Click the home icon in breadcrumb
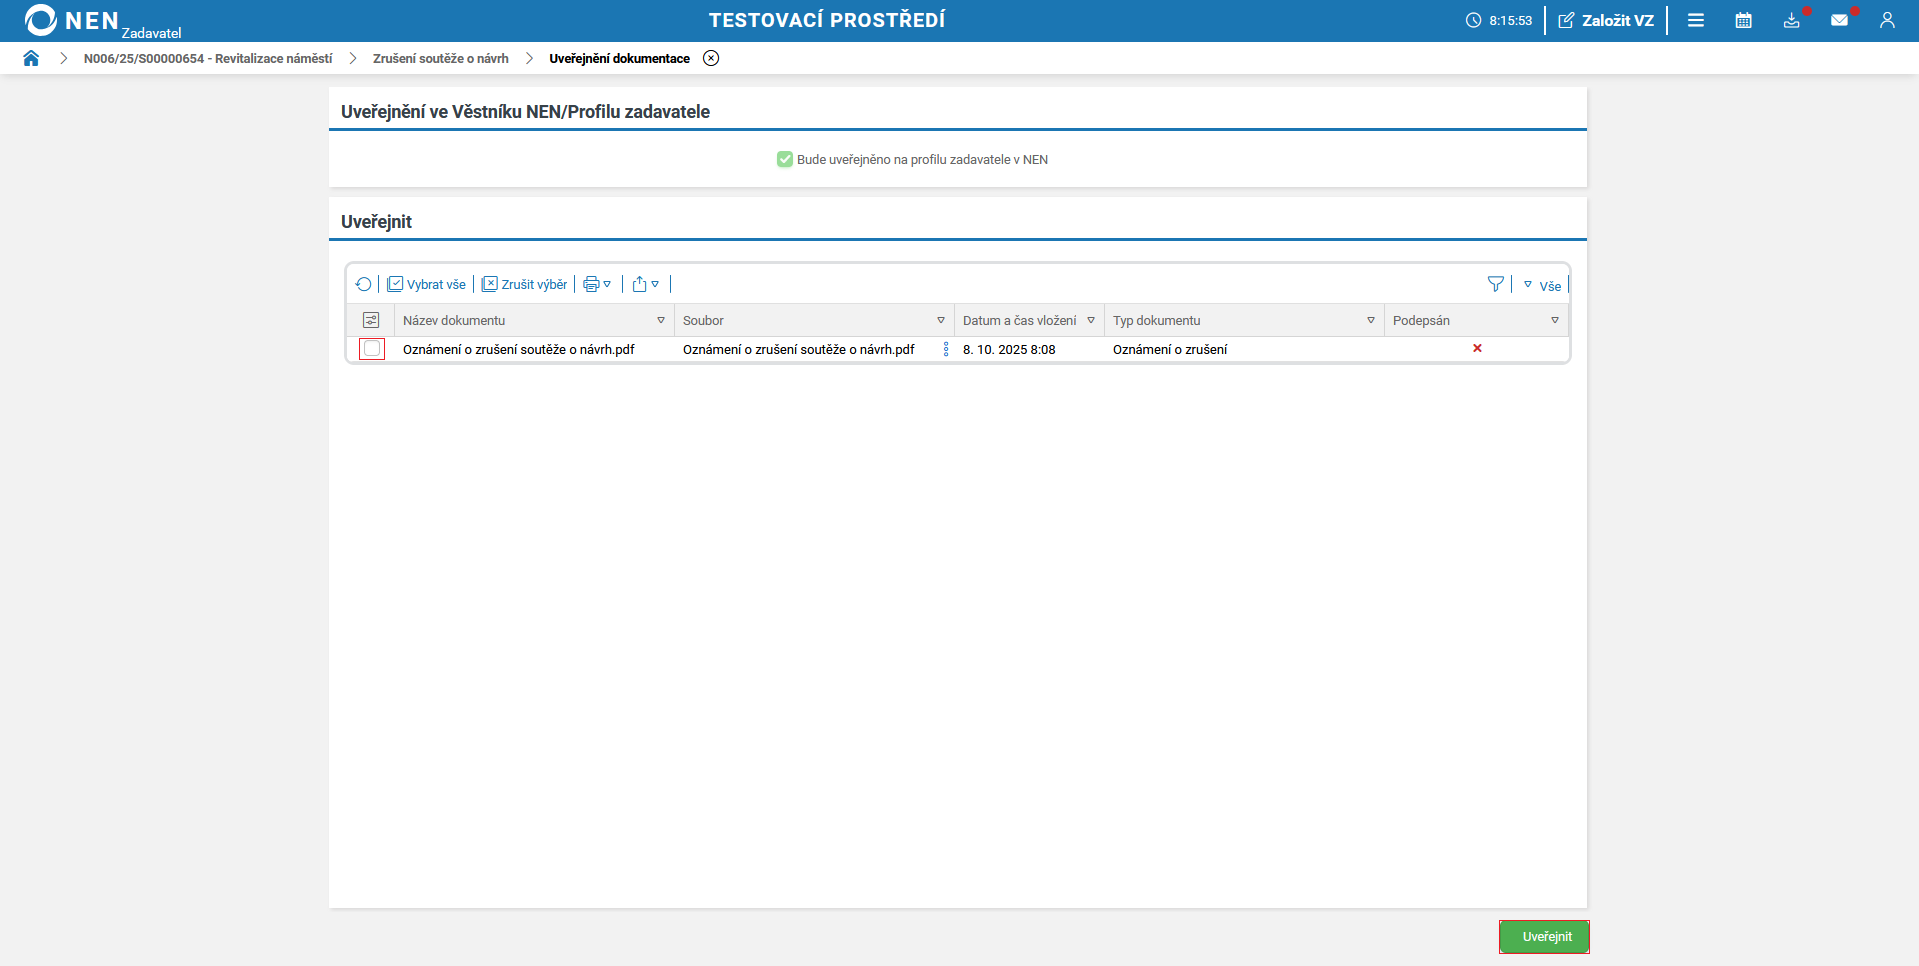1919x966 pixels. coord(31,58)
